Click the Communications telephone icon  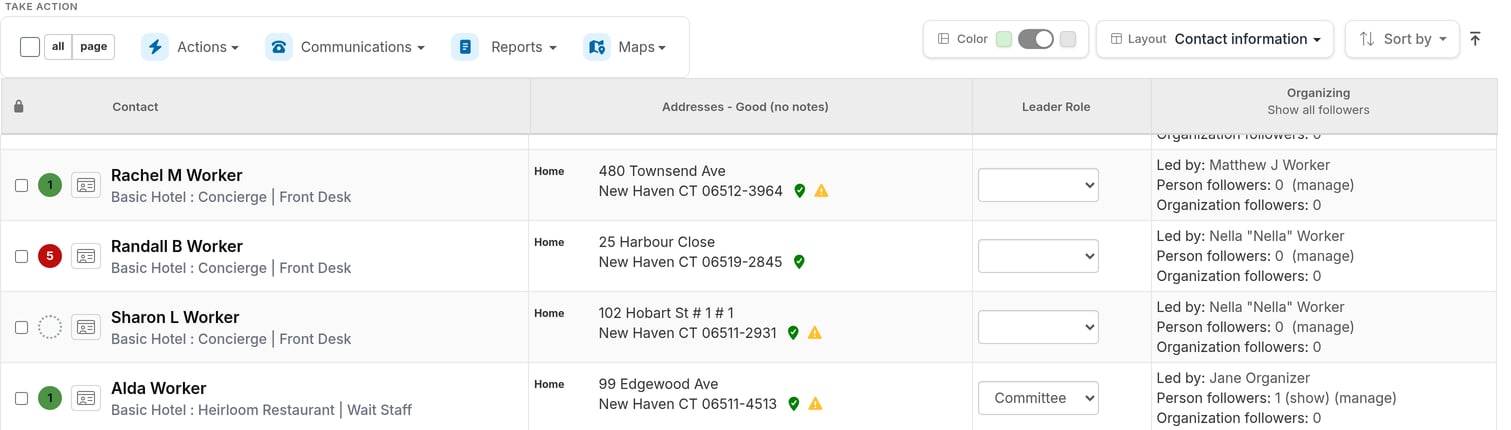pos(279,47)
